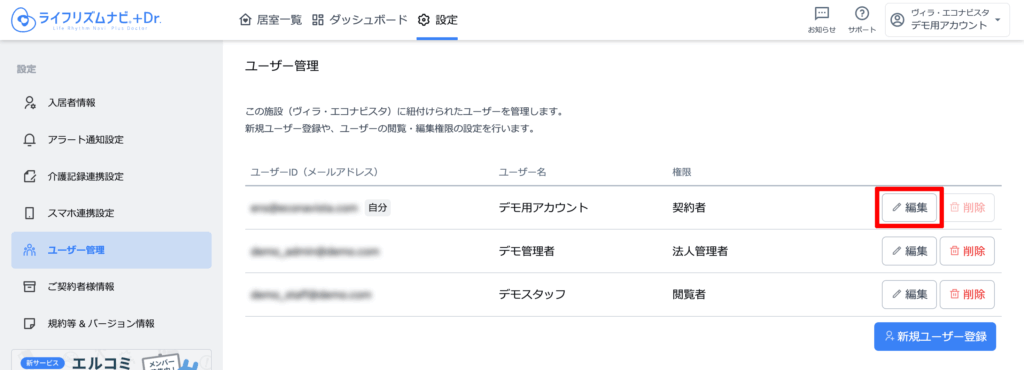This screenshot has width=1024, height=370.
Task: Click the 規約等&バージョン情報 note icon
Action: [29, 323]
